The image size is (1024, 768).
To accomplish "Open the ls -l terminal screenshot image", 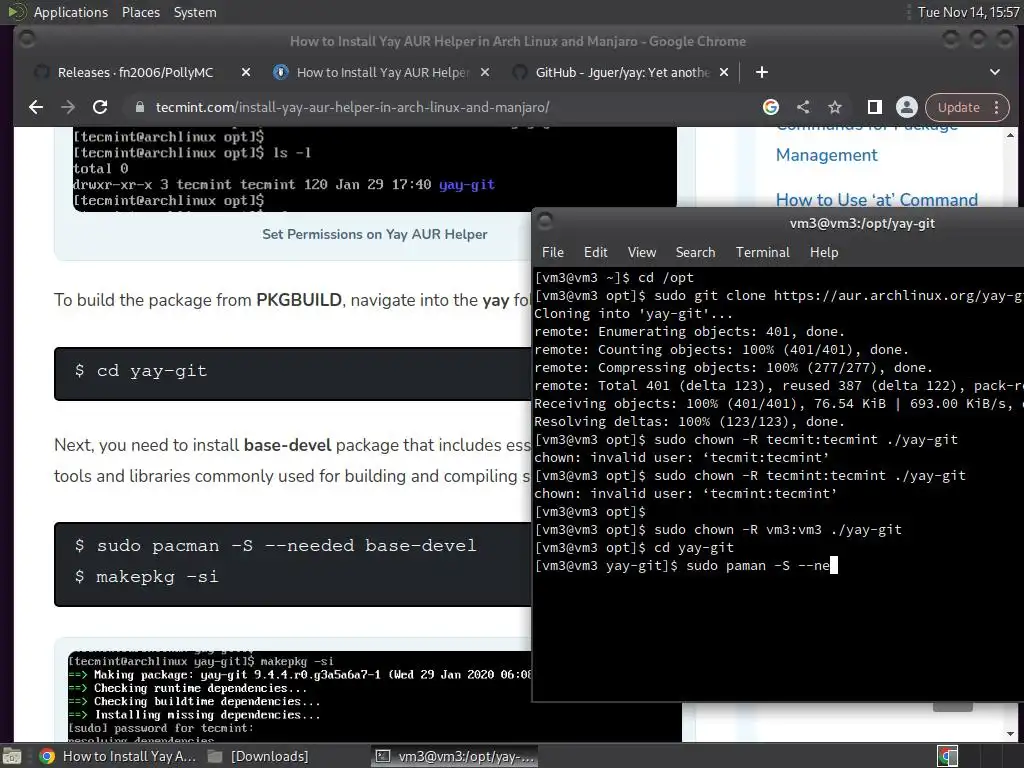I will 375,169.
